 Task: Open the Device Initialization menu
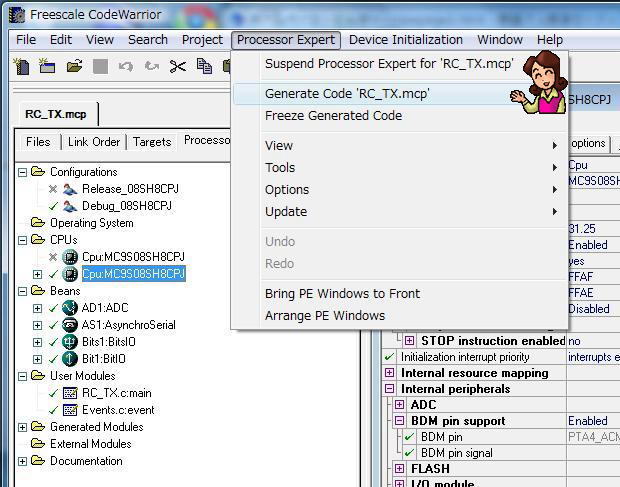[x=406, y=40]
